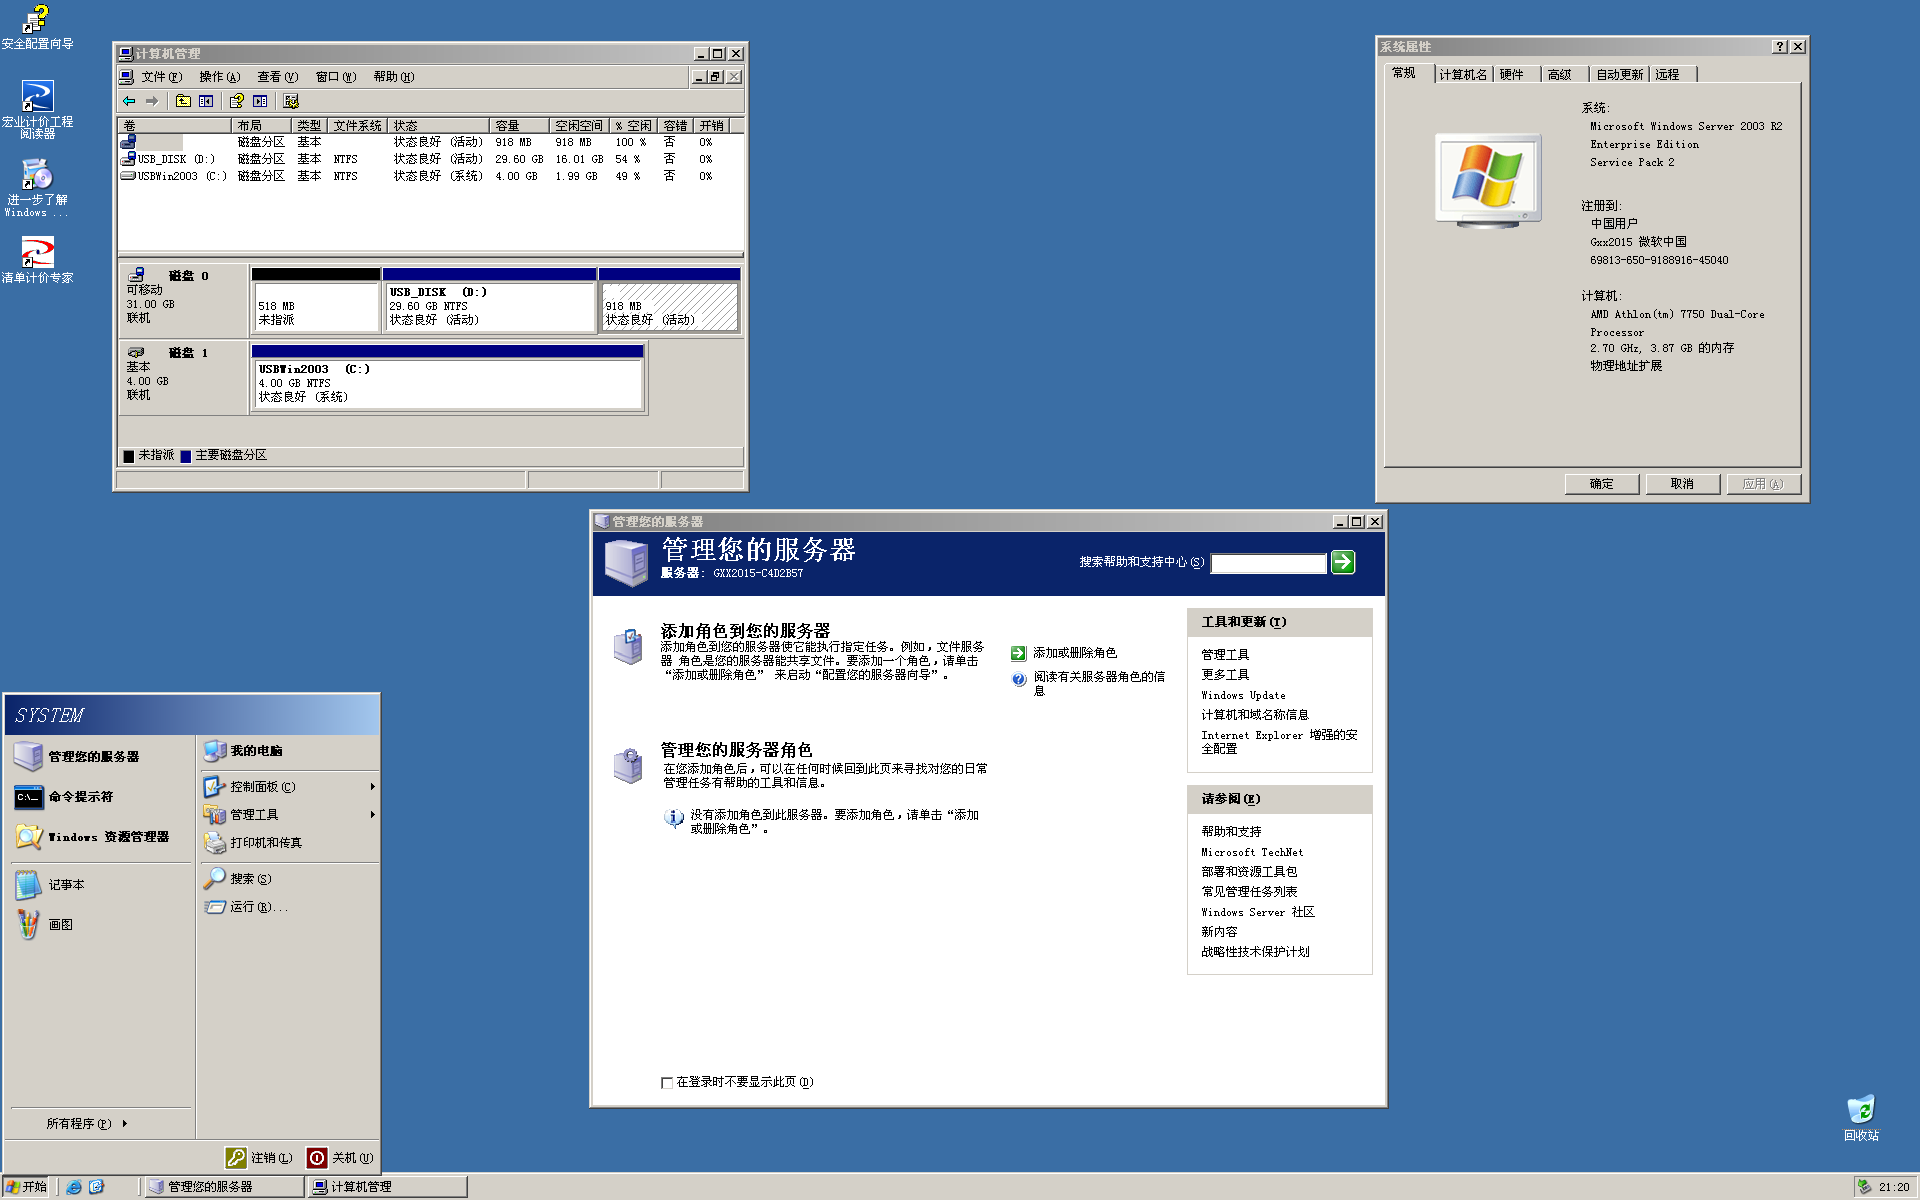Viewport: 1920px width, 1200px height.
Task: Click 管理您的服务器 in Start menu
Action: (100, 757)
